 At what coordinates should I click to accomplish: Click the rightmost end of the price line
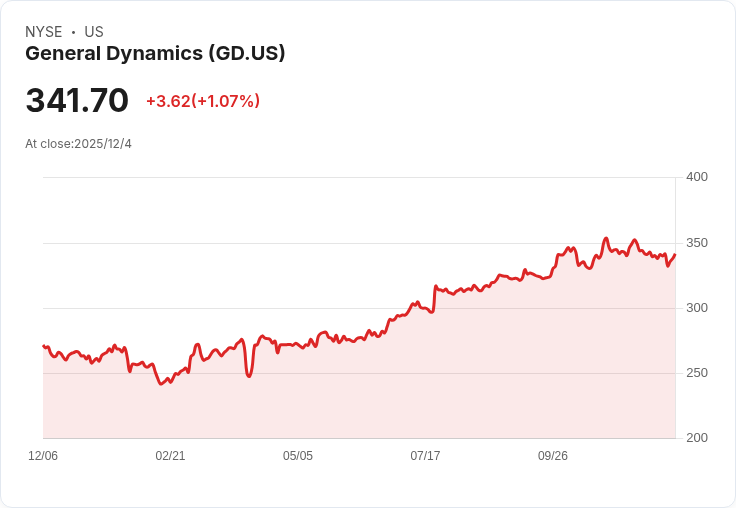pyautogui.click(x=675, y=255)
